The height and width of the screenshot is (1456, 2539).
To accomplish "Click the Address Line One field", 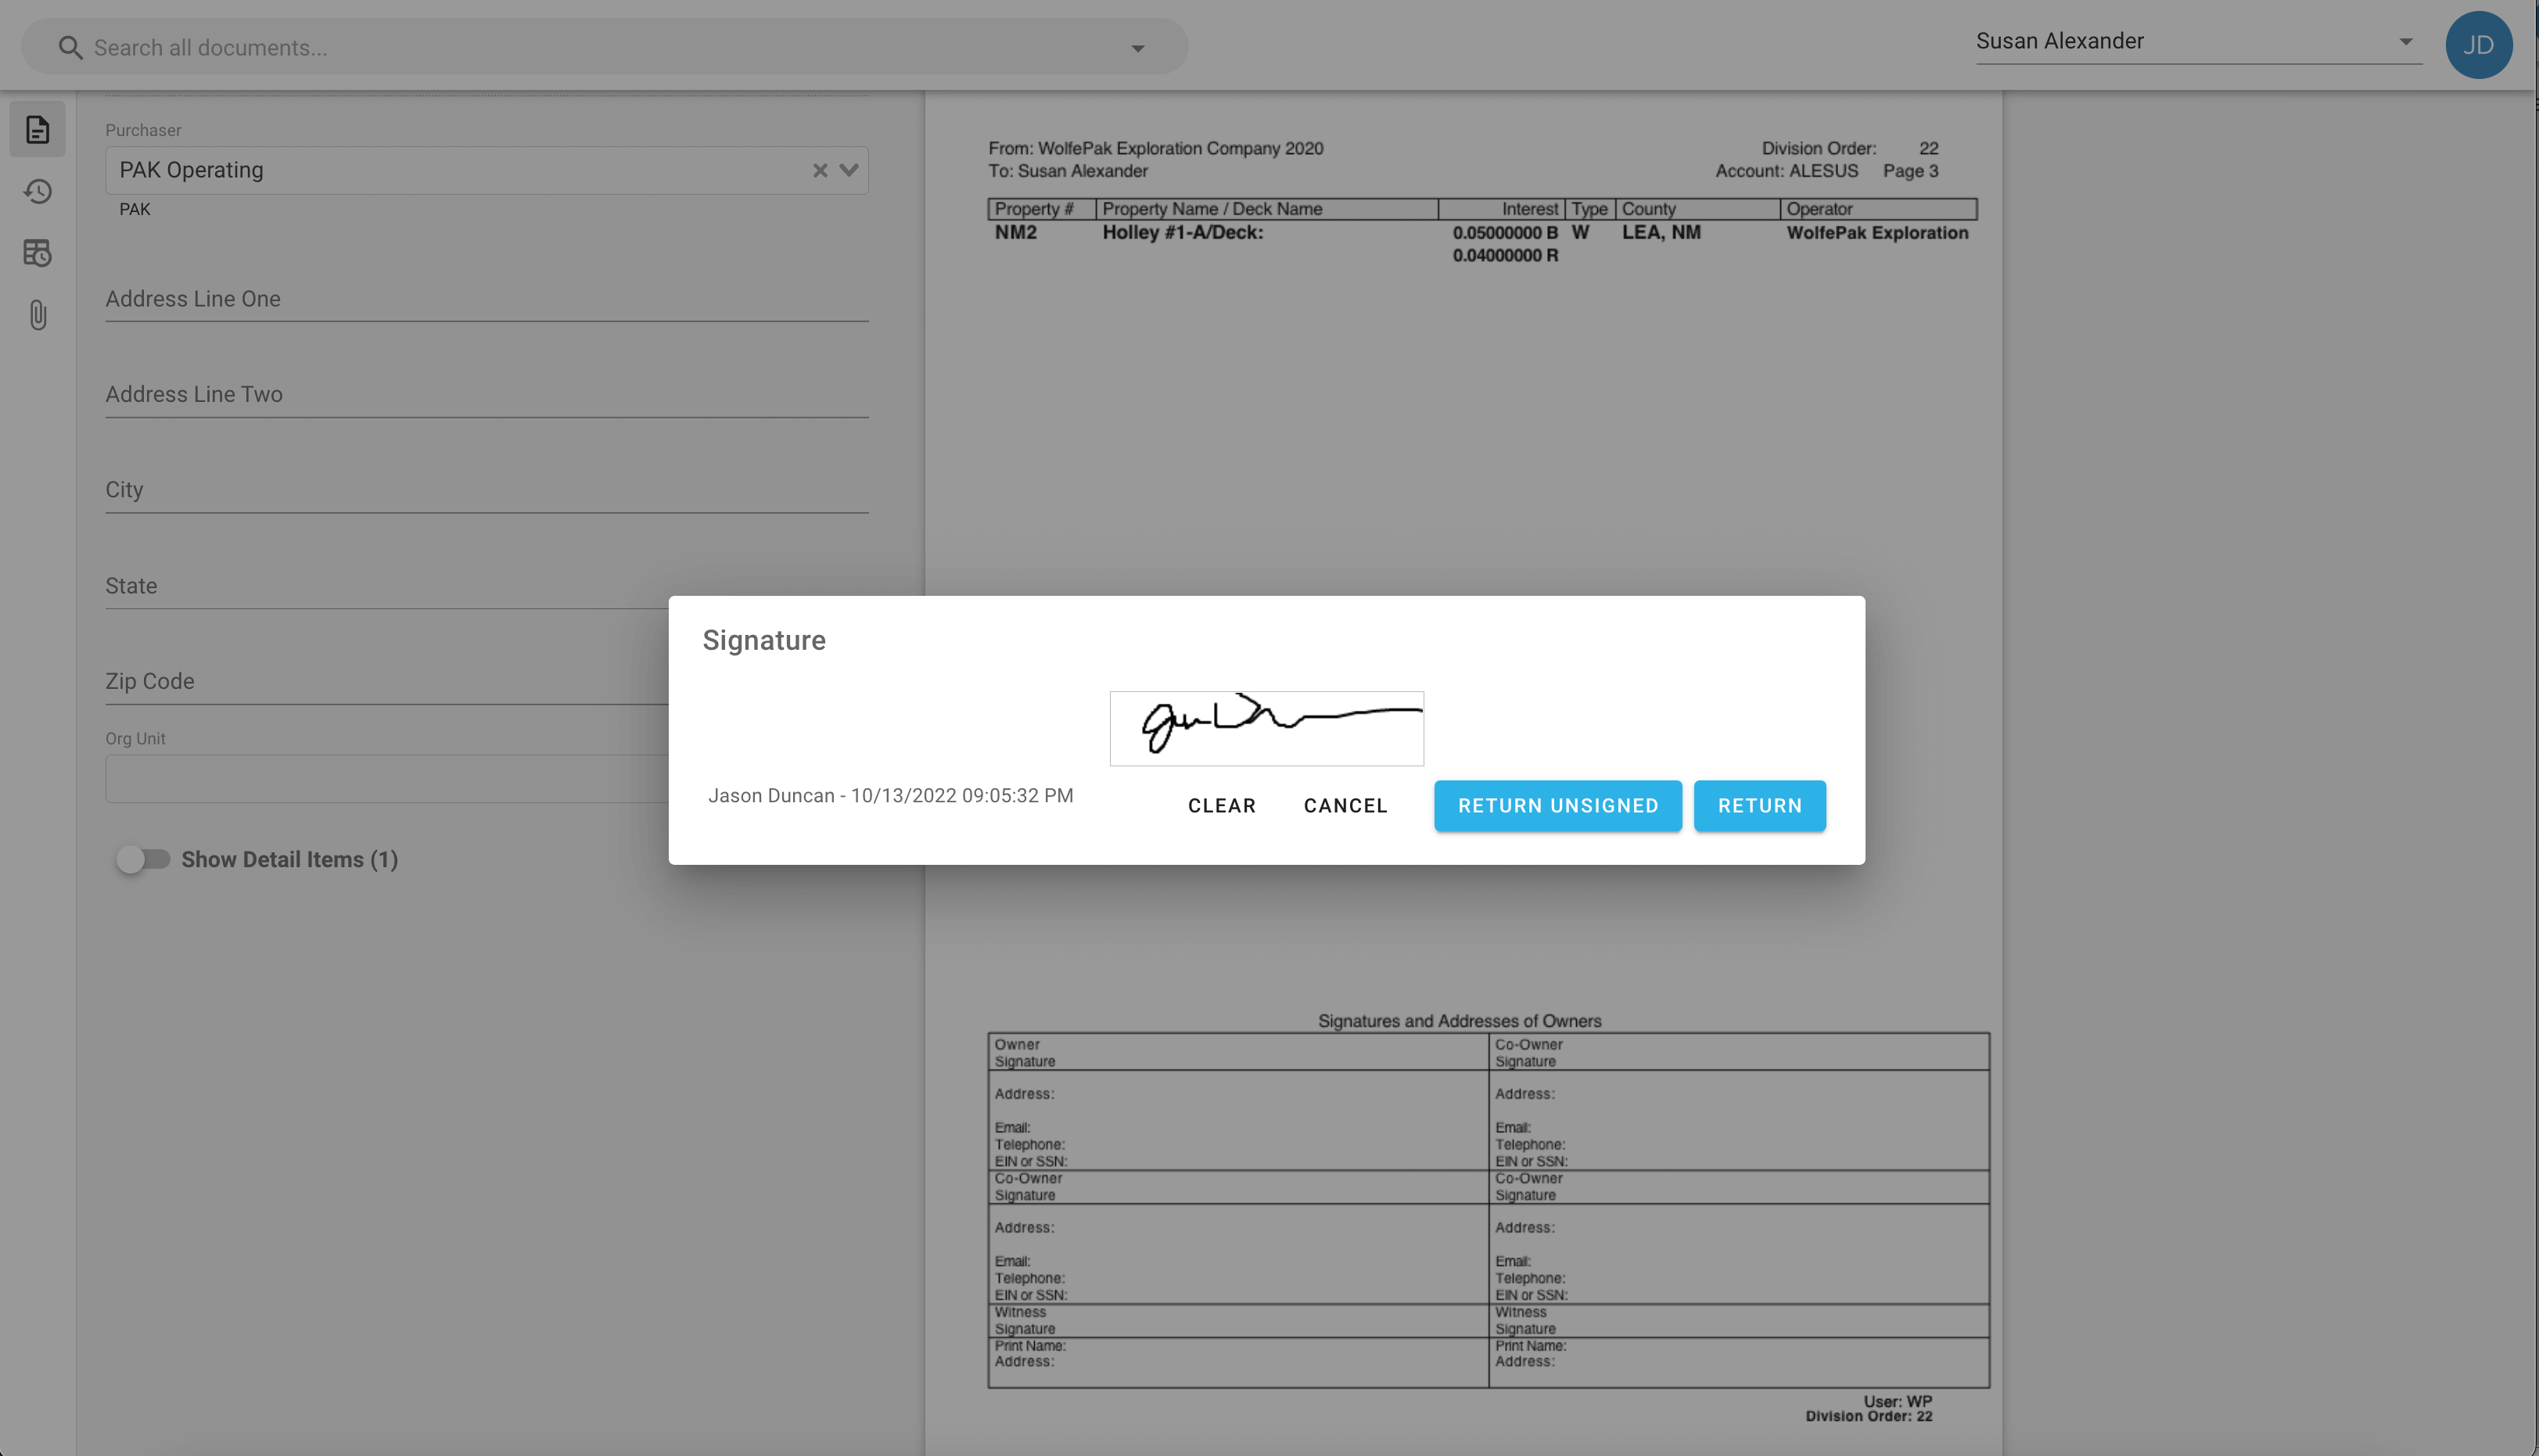I will point(486,299).
